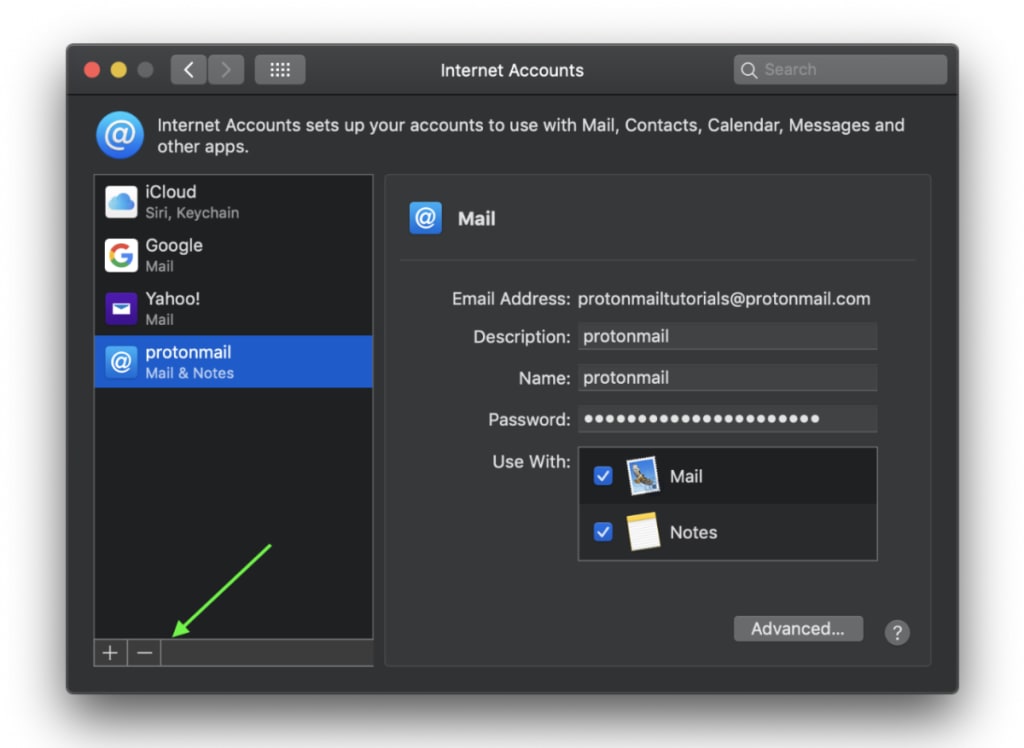
Task: Minimize window with yellow button
Action: click(119, 70)
